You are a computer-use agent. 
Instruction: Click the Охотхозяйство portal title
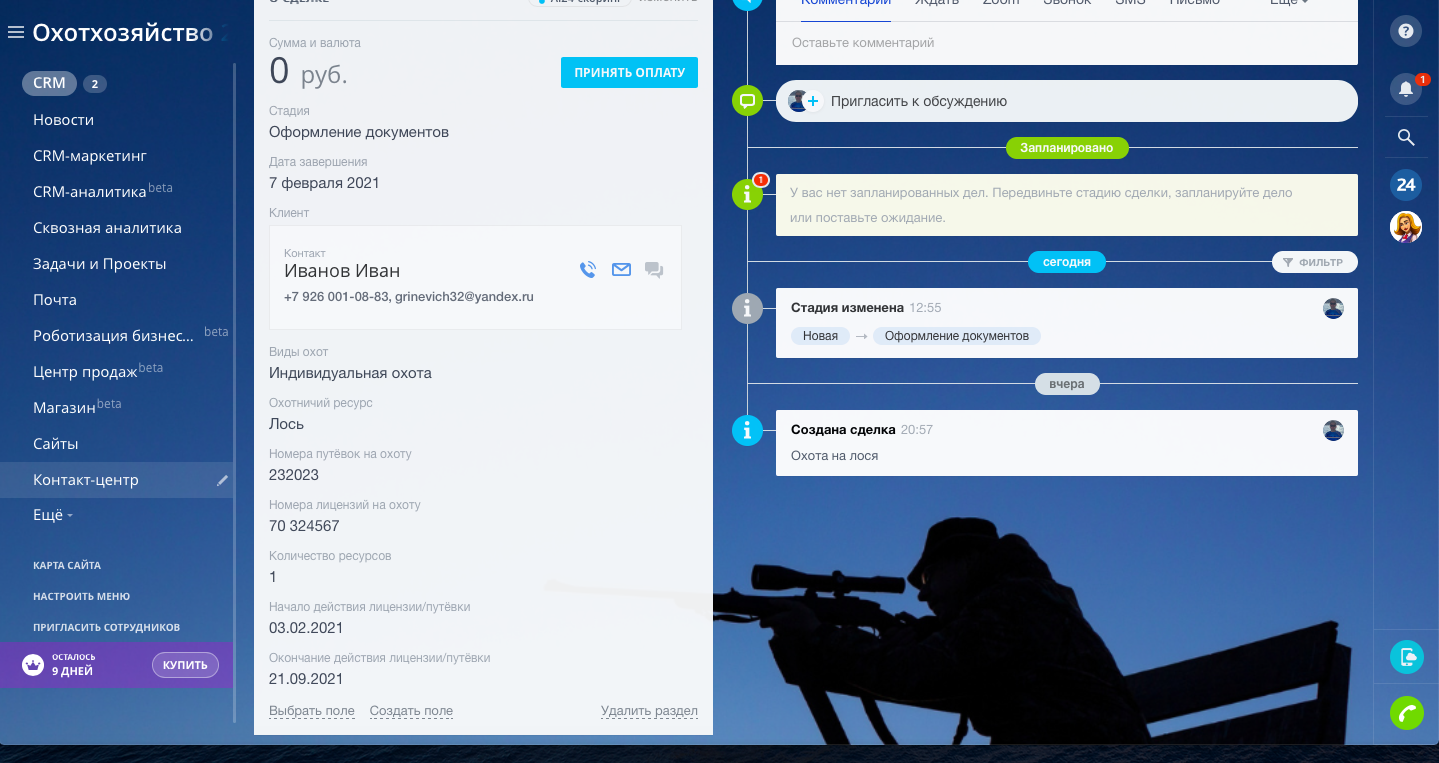click(122, 33)
